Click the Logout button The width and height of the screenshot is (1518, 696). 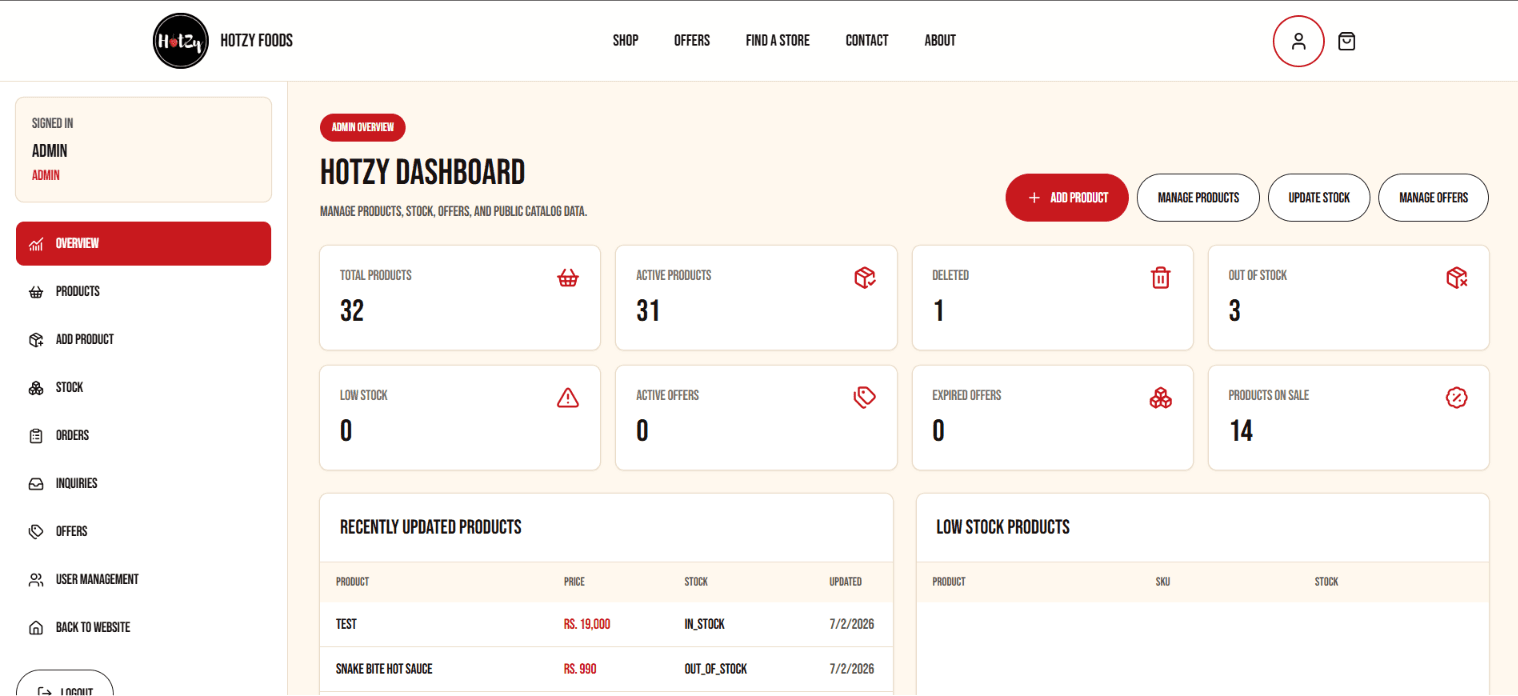[x=65, y=683]
